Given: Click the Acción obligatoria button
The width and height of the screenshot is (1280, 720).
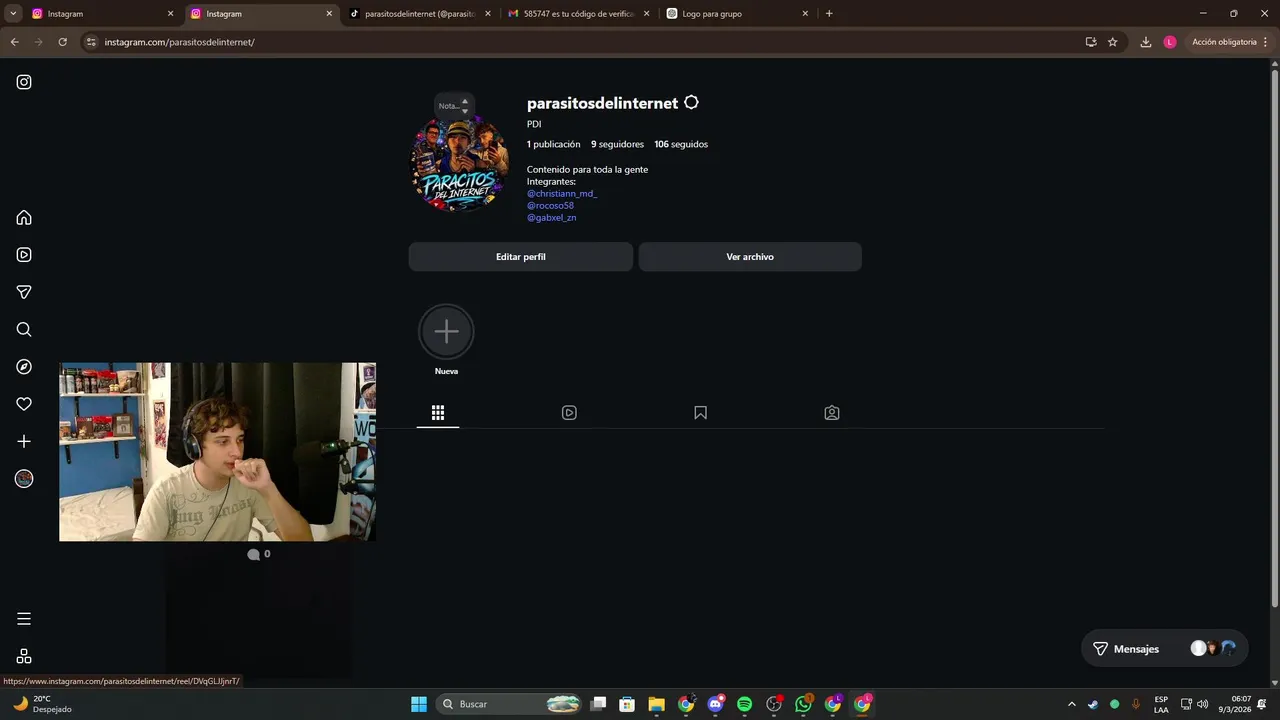Looking at the screenshot, I should [1230, 42].
